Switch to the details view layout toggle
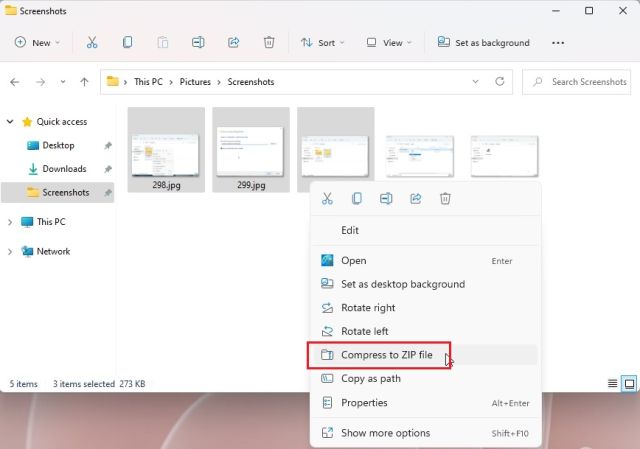The width and height of the screenshot is (640, 449). click(x=612, y=383)
